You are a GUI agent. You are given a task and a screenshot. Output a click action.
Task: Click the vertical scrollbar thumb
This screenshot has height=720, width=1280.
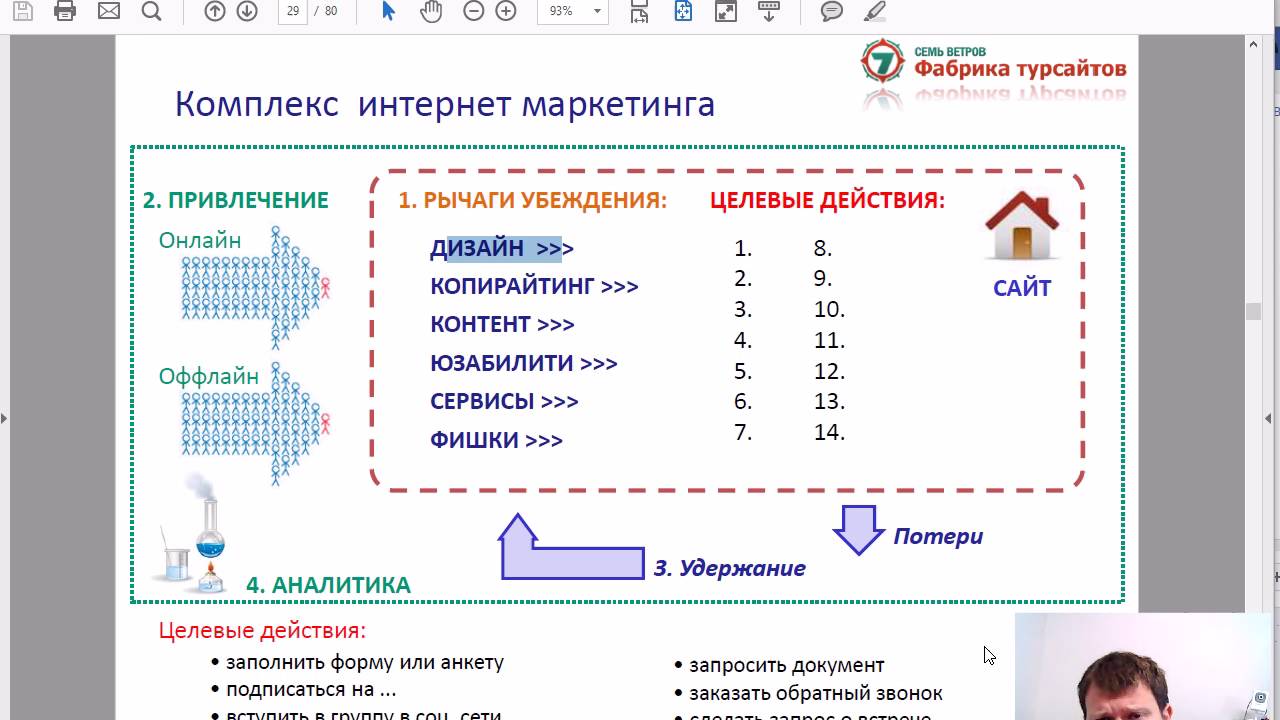pos(1253,311)
